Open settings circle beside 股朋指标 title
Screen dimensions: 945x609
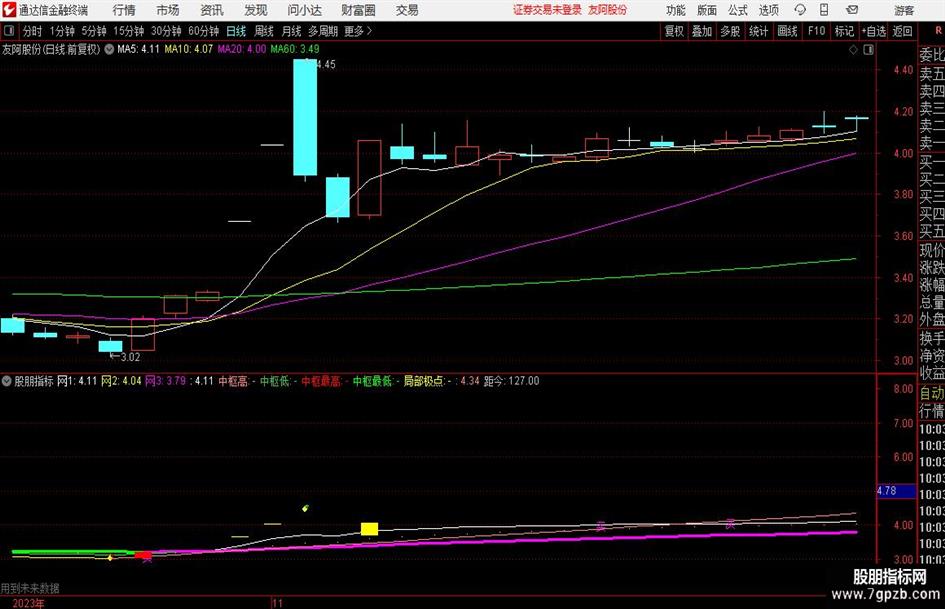click(7, 381)
